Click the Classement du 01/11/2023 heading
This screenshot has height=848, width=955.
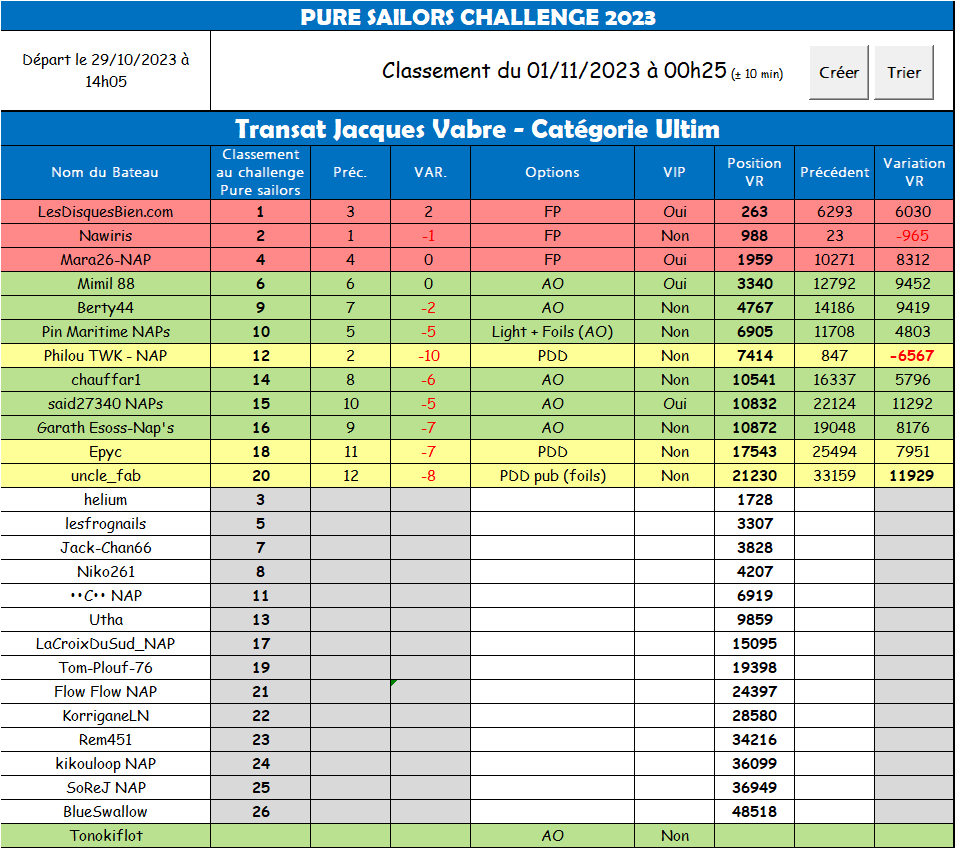click(583, 71)
